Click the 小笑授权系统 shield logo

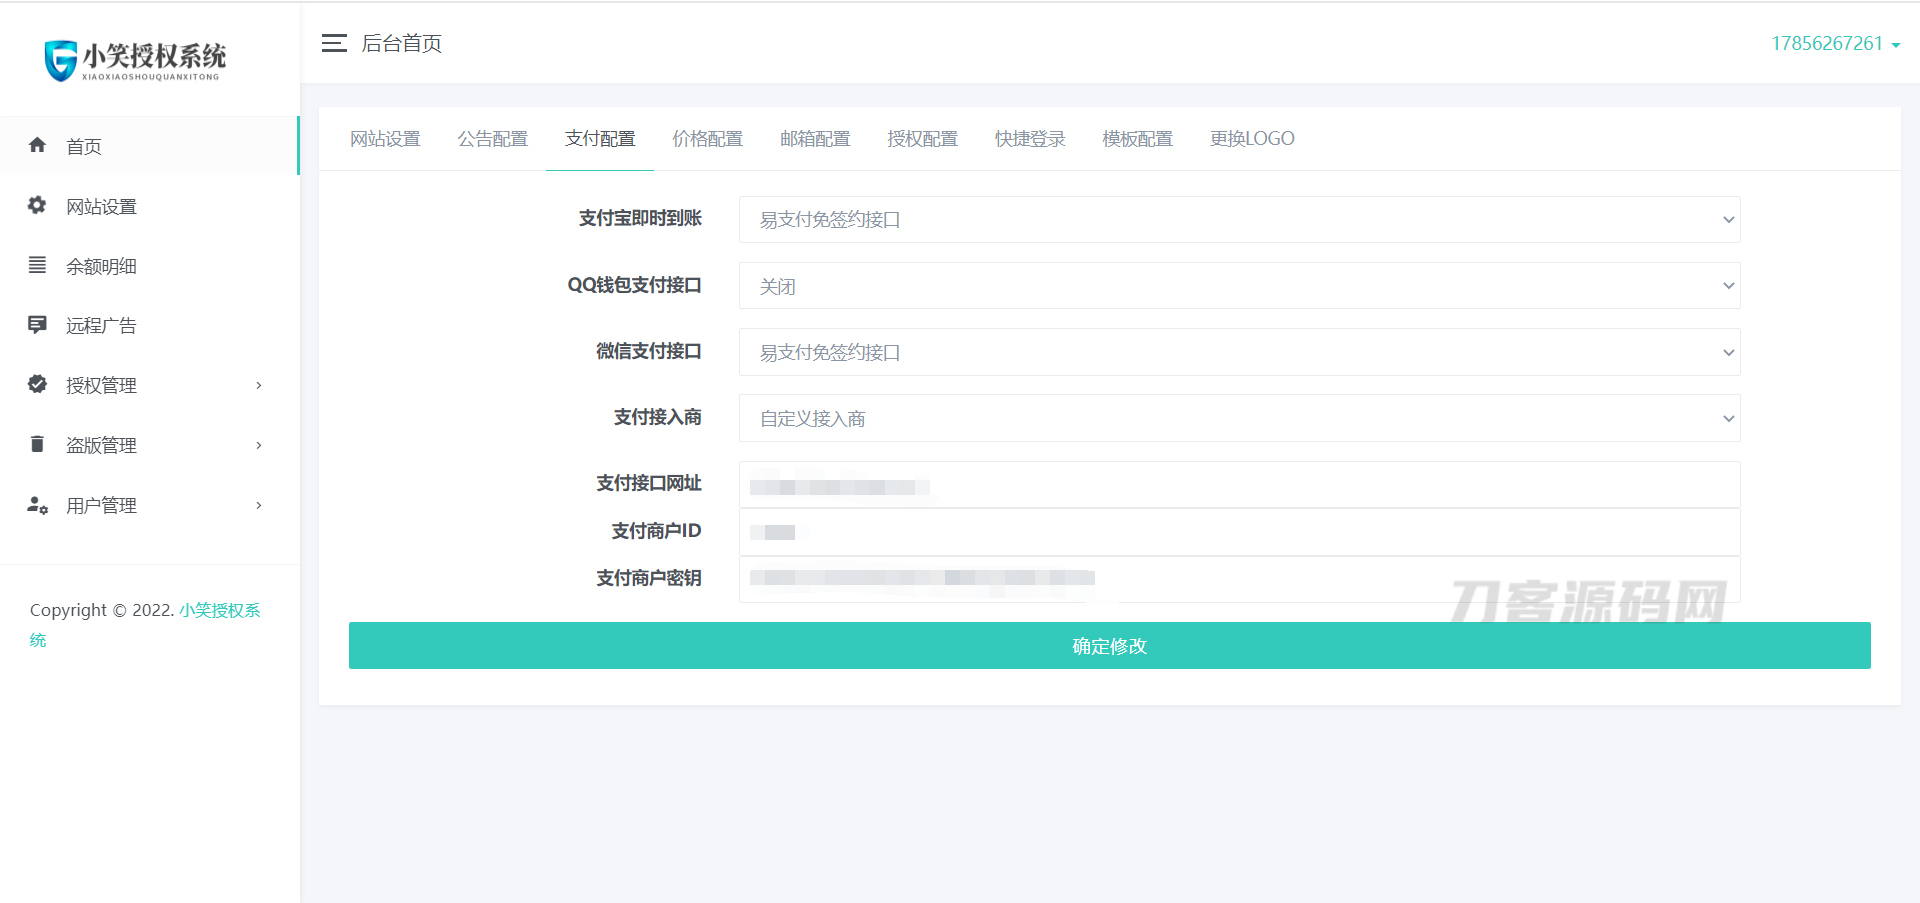(x=61, y=60)
